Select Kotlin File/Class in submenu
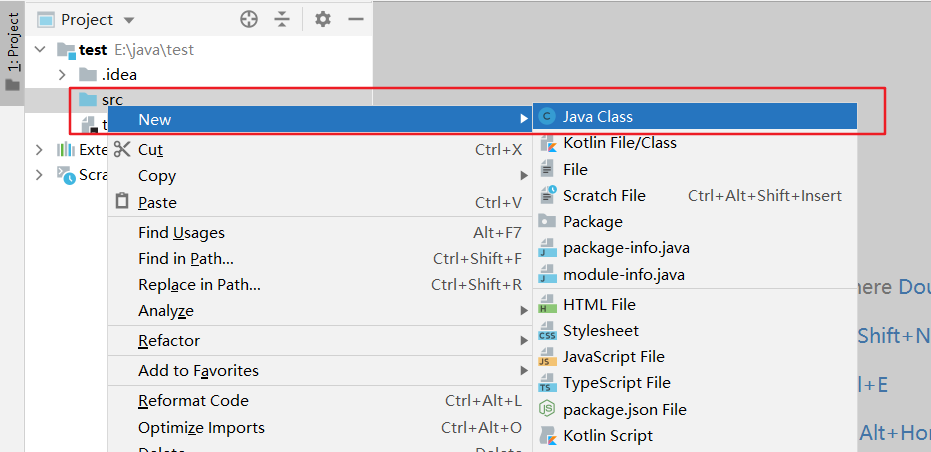The height and width of the screenshot is (452, 931). (695, 143)
